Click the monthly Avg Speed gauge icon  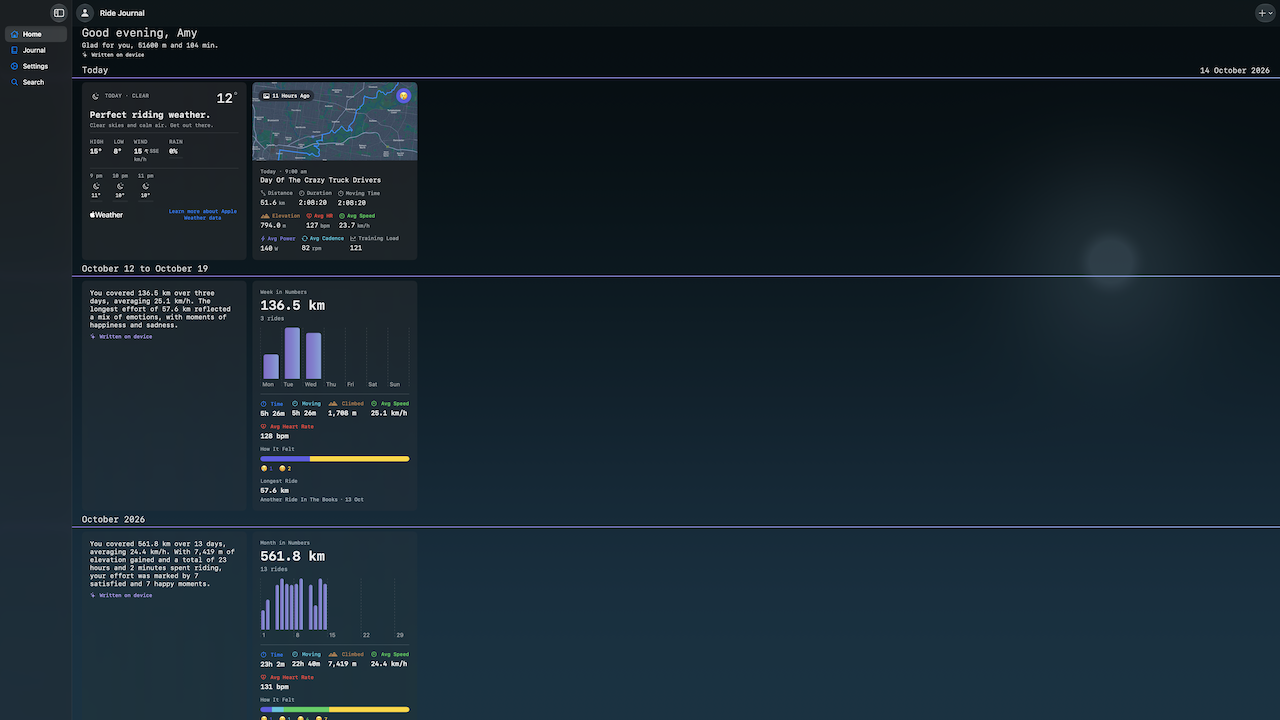pos(375,655)
